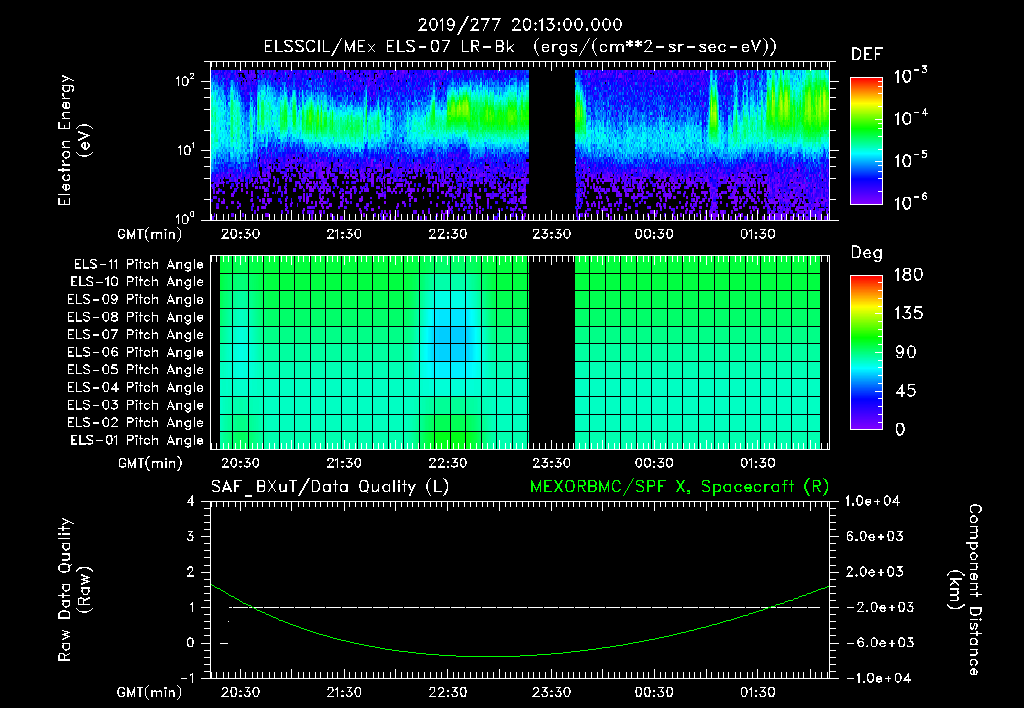
Task: Select the green MEXORBMC/SPF X, Spacecraft (R) legend
Action: (x=679, y=487)
